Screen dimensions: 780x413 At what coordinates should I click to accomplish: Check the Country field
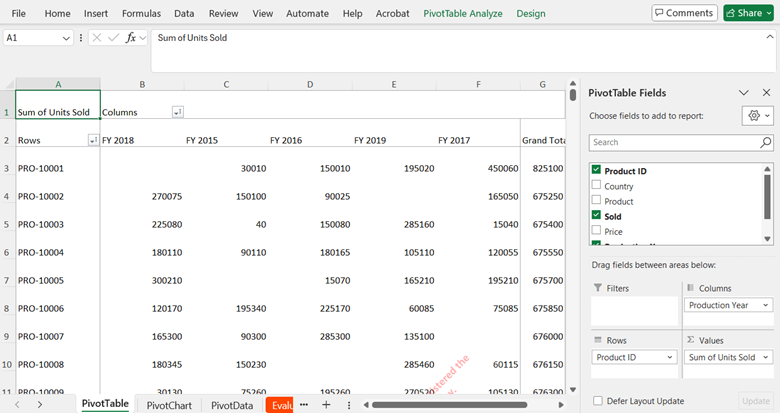tap(596, 185)
